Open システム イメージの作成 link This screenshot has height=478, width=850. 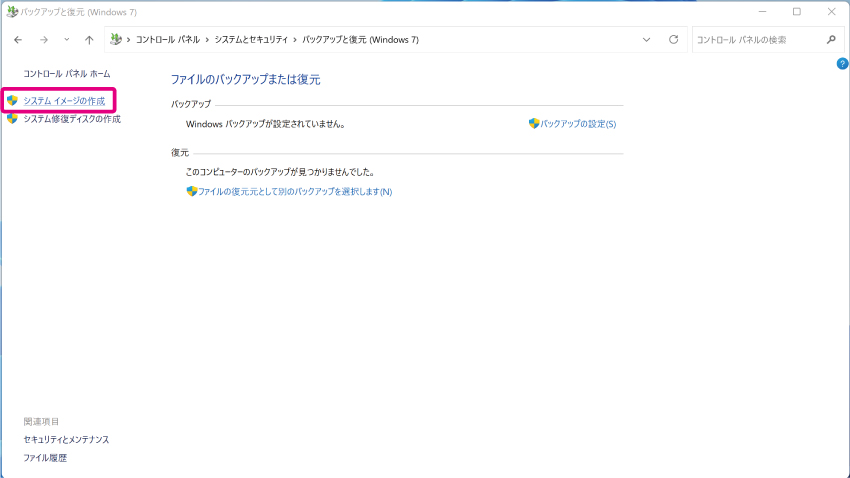coord(64,101)
